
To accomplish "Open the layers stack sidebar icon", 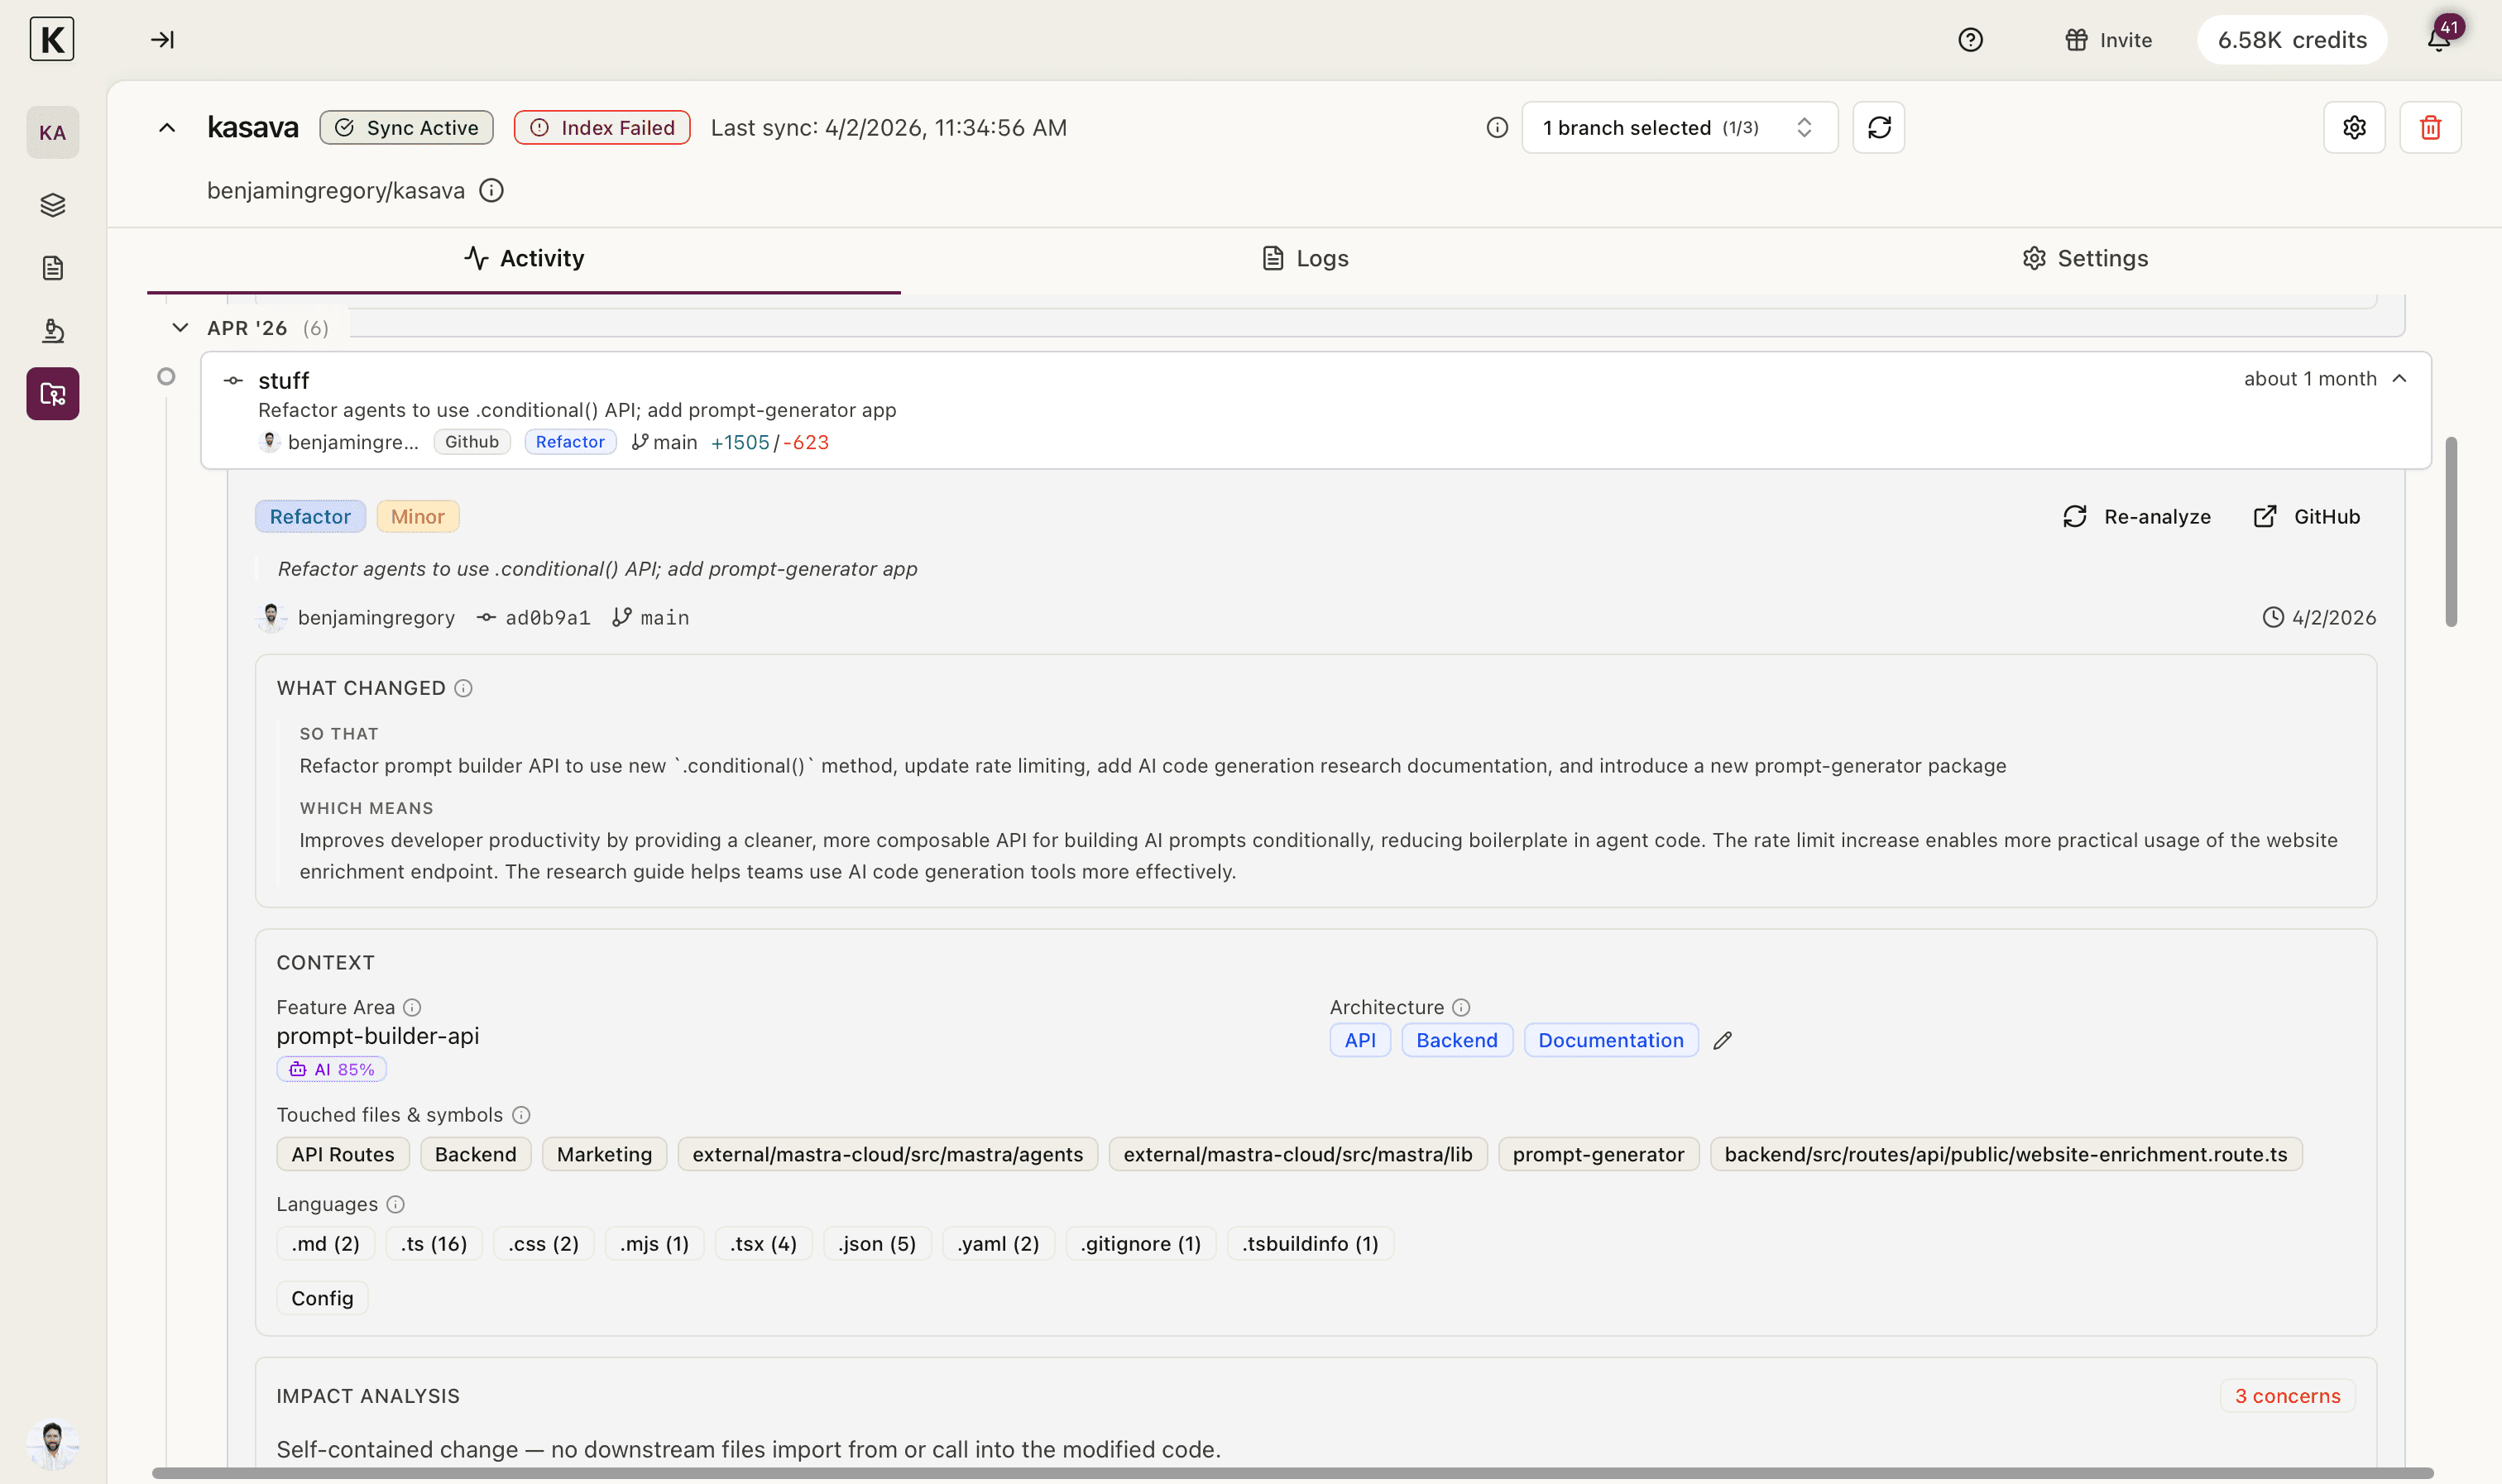I will click(x=53, y=205).
